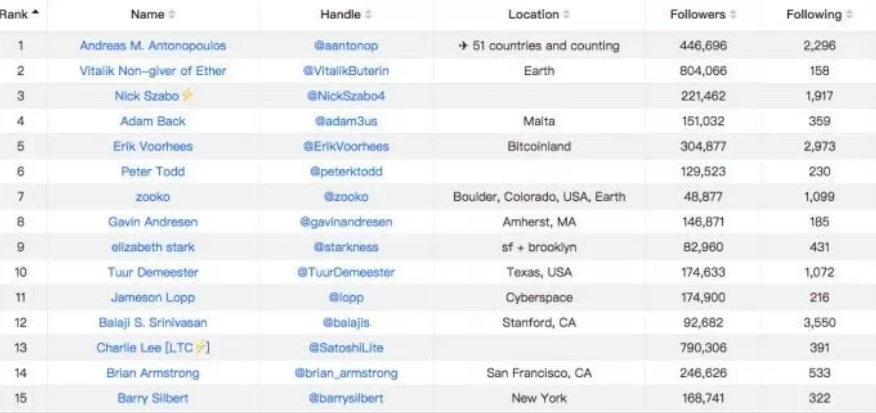Open the @lopp handle link

pyautogui.click(x=346, y=298)
